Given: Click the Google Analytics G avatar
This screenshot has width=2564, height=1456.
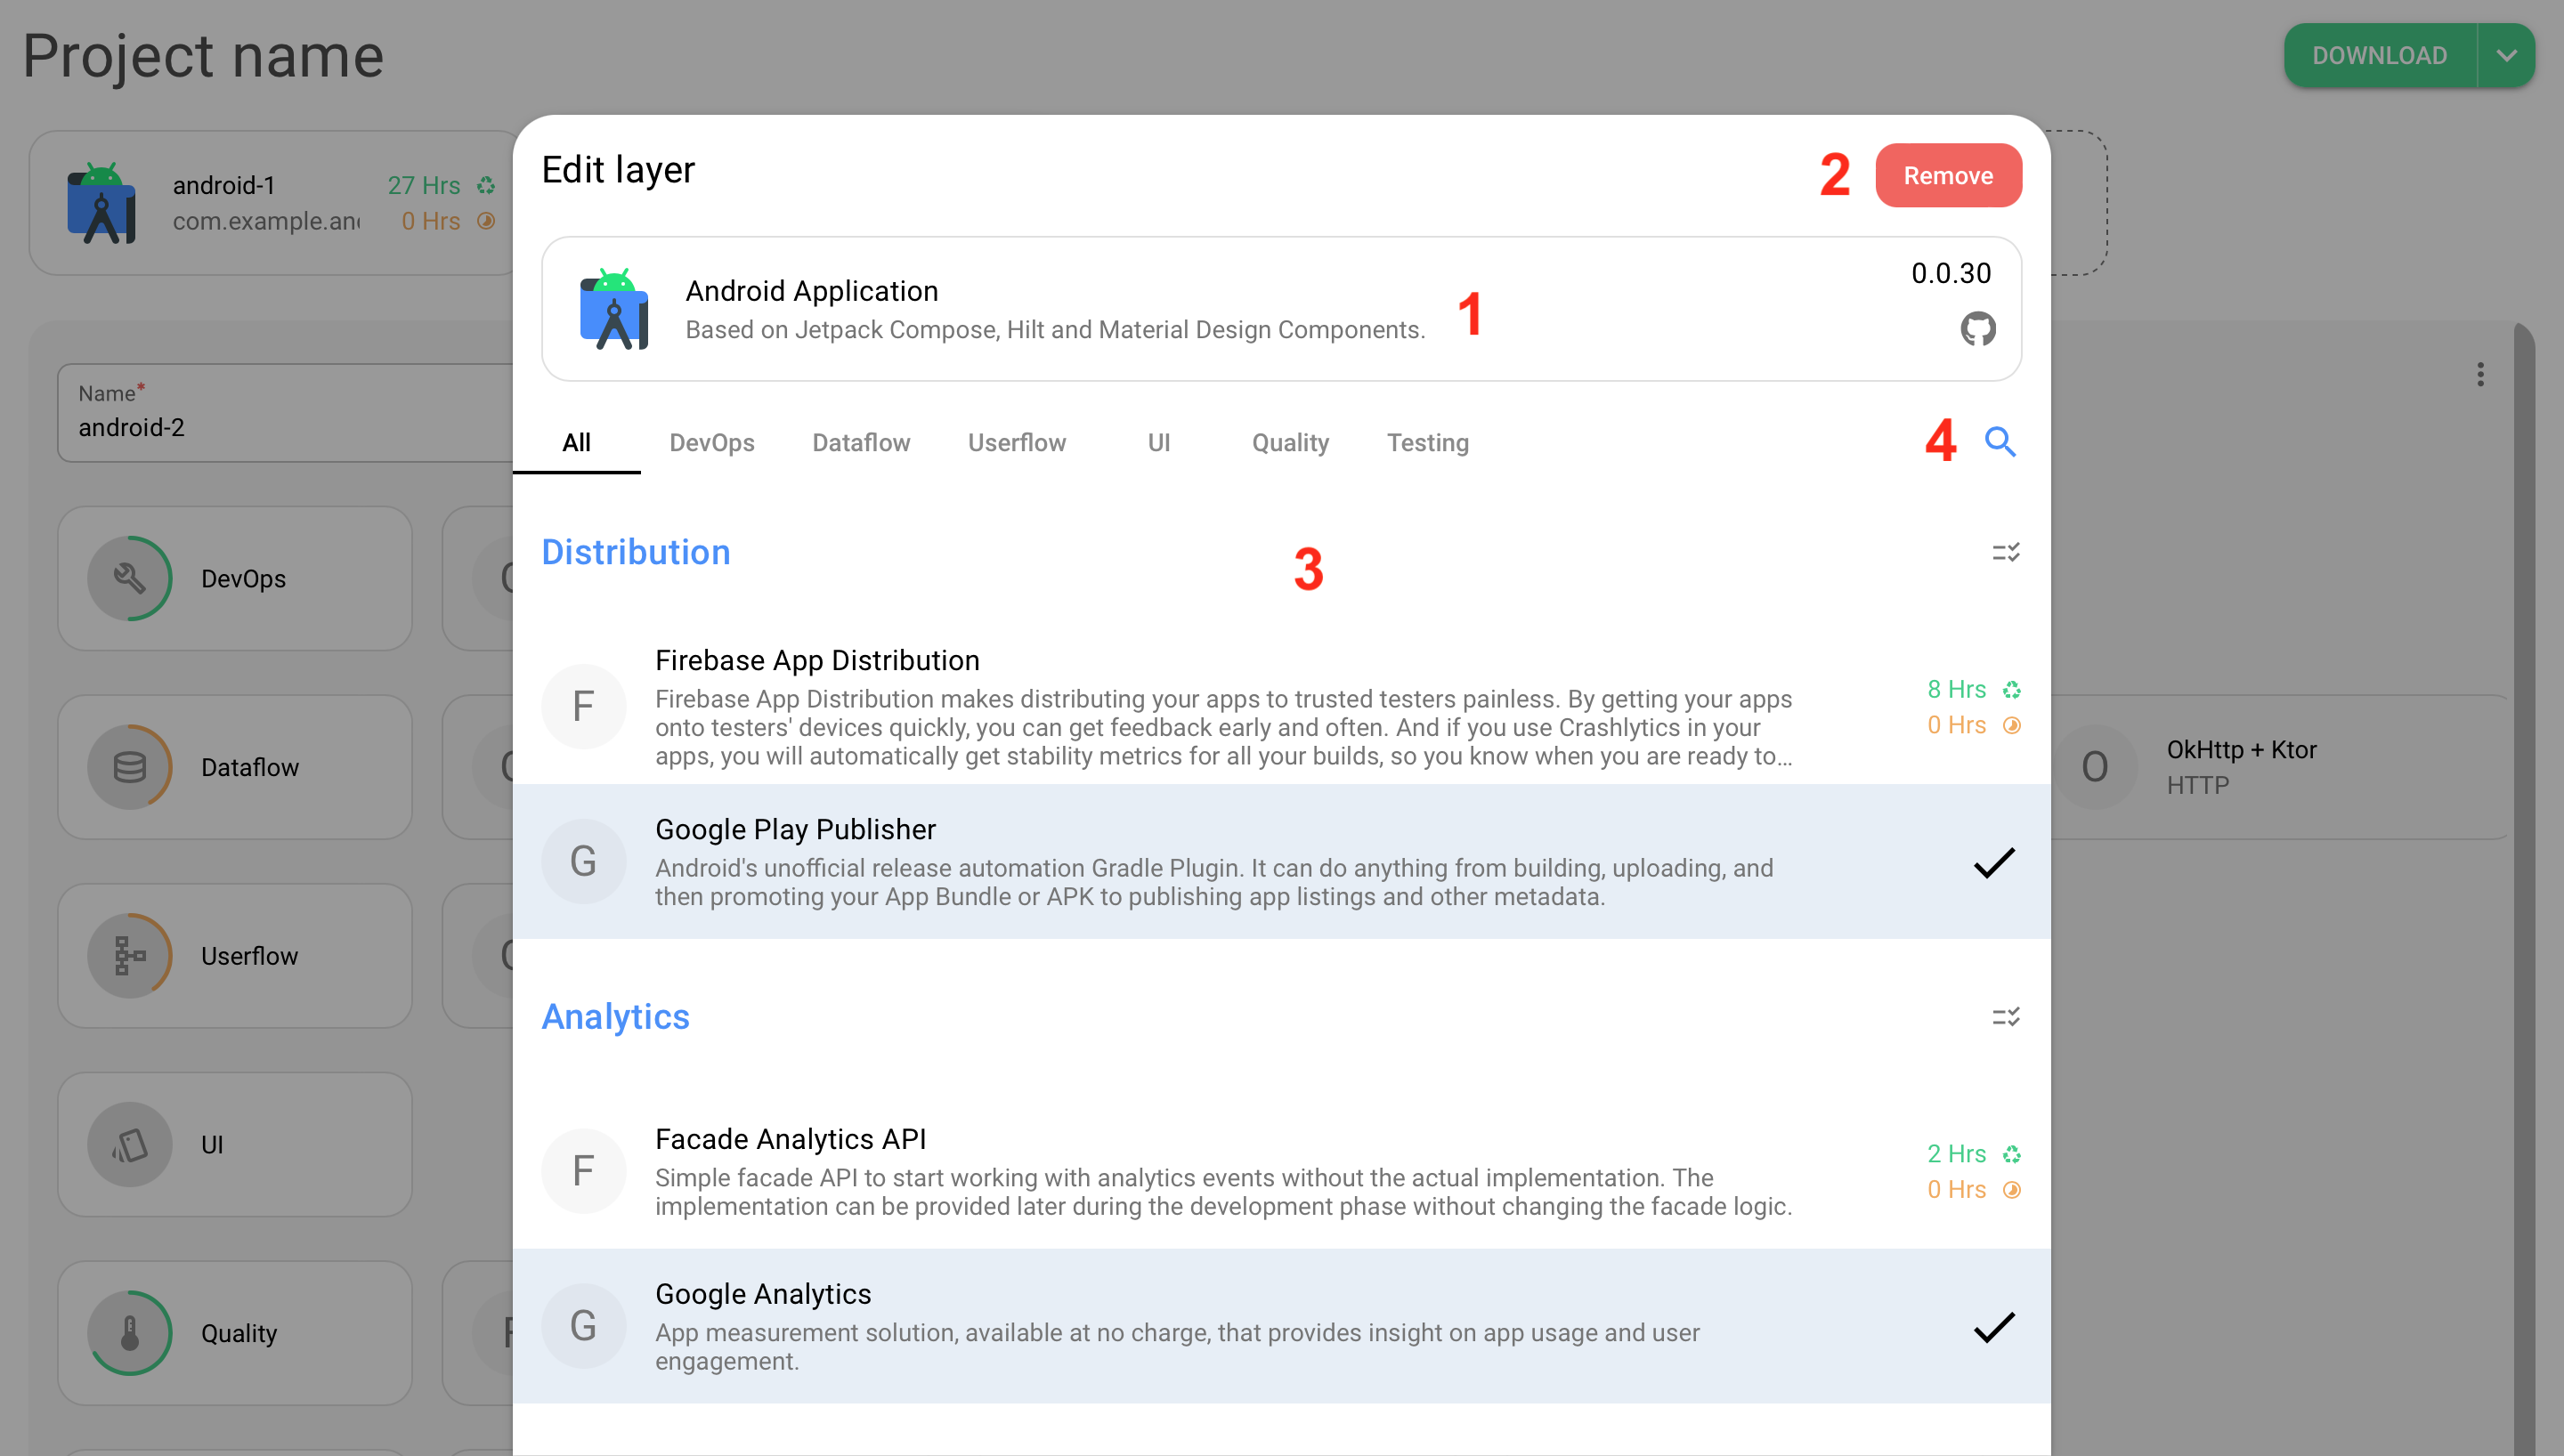Looking at the screenshot, I should pos(583,1326).
